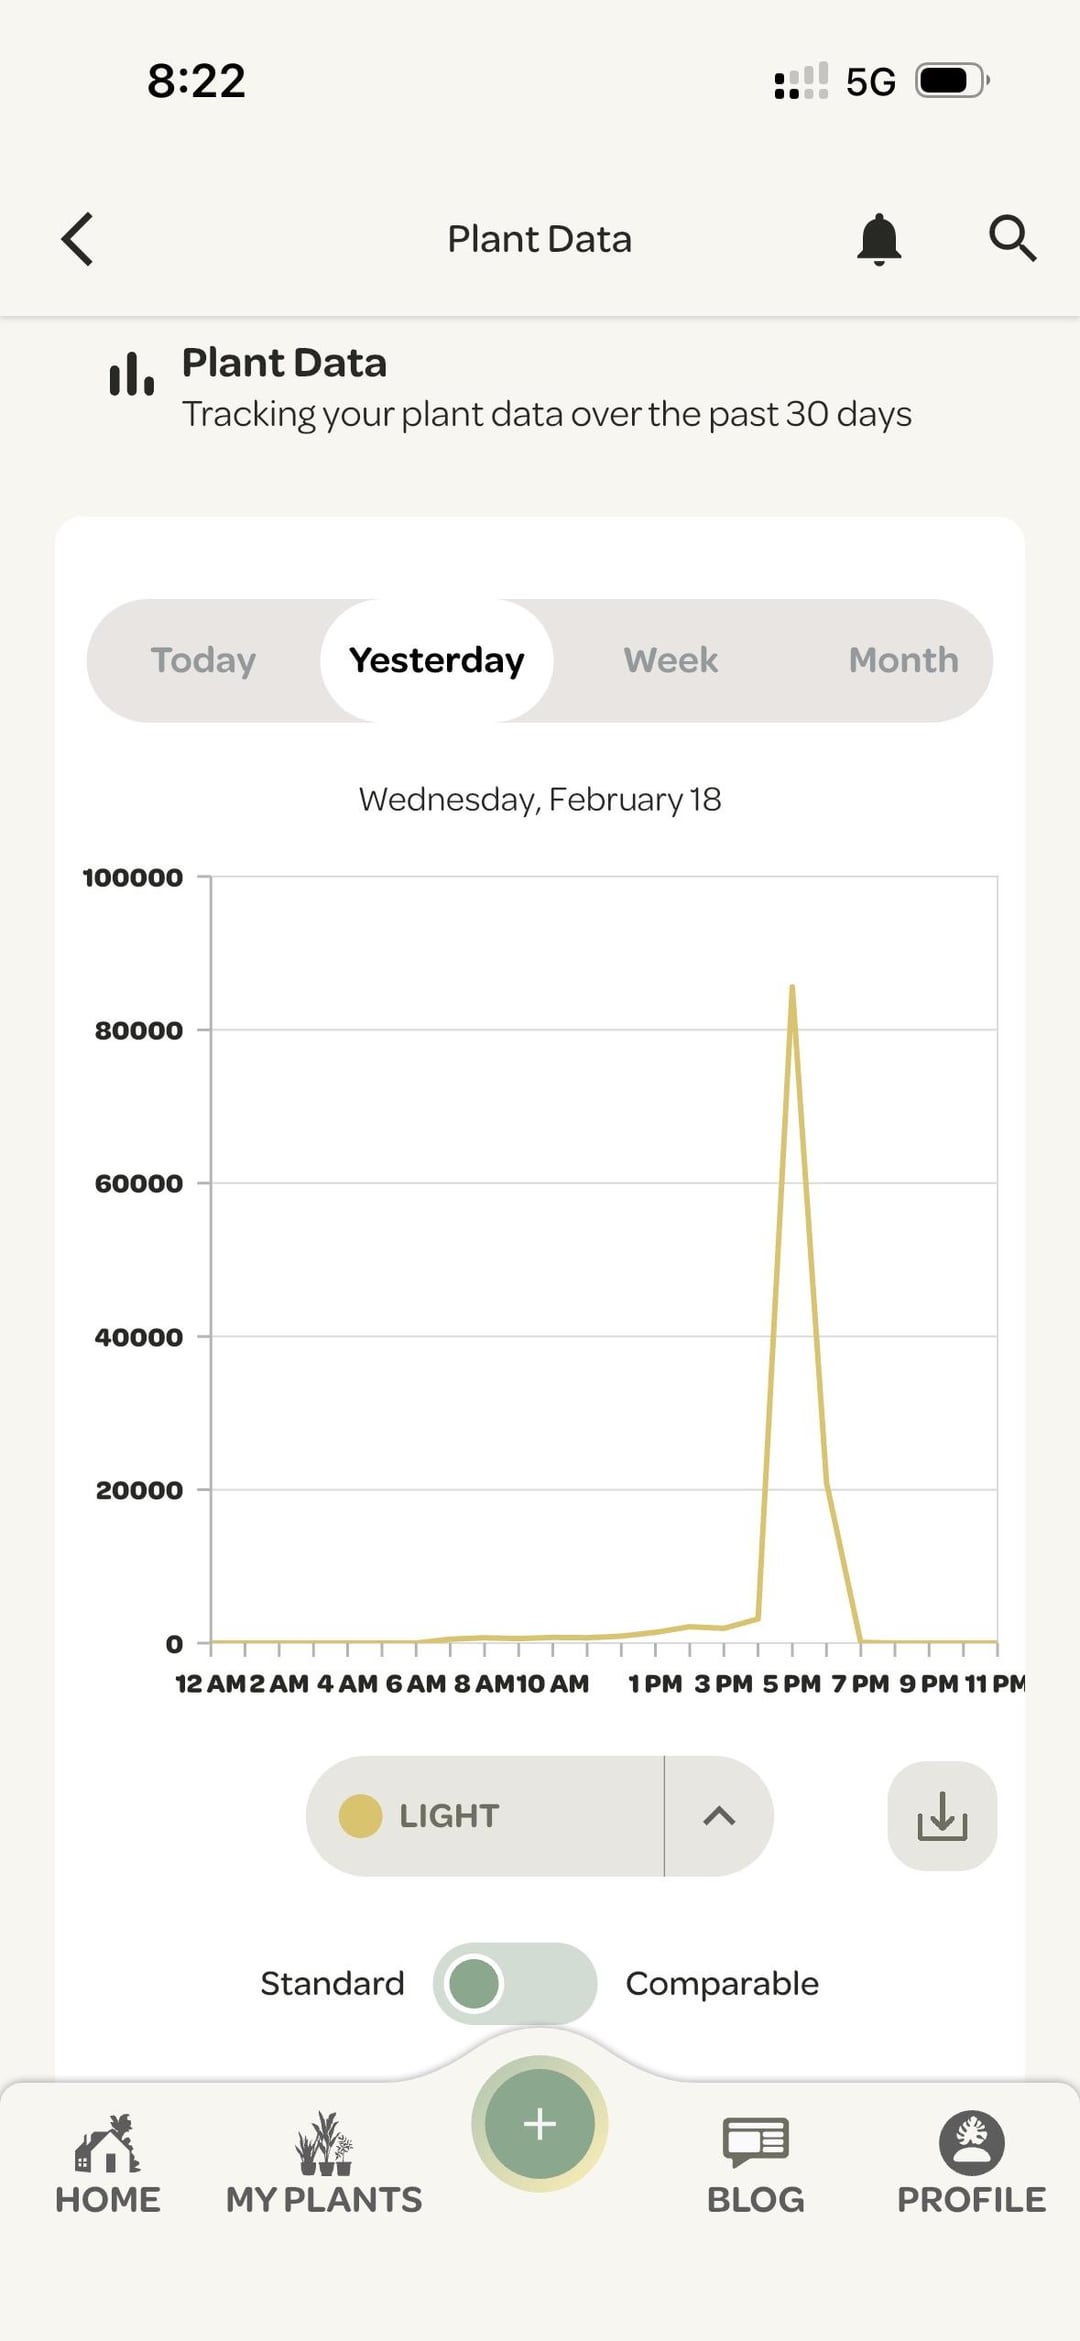Viewport: 1080px width, 2341px height.
Task: Switch to Week tab
Action: (x=670, y=660)
